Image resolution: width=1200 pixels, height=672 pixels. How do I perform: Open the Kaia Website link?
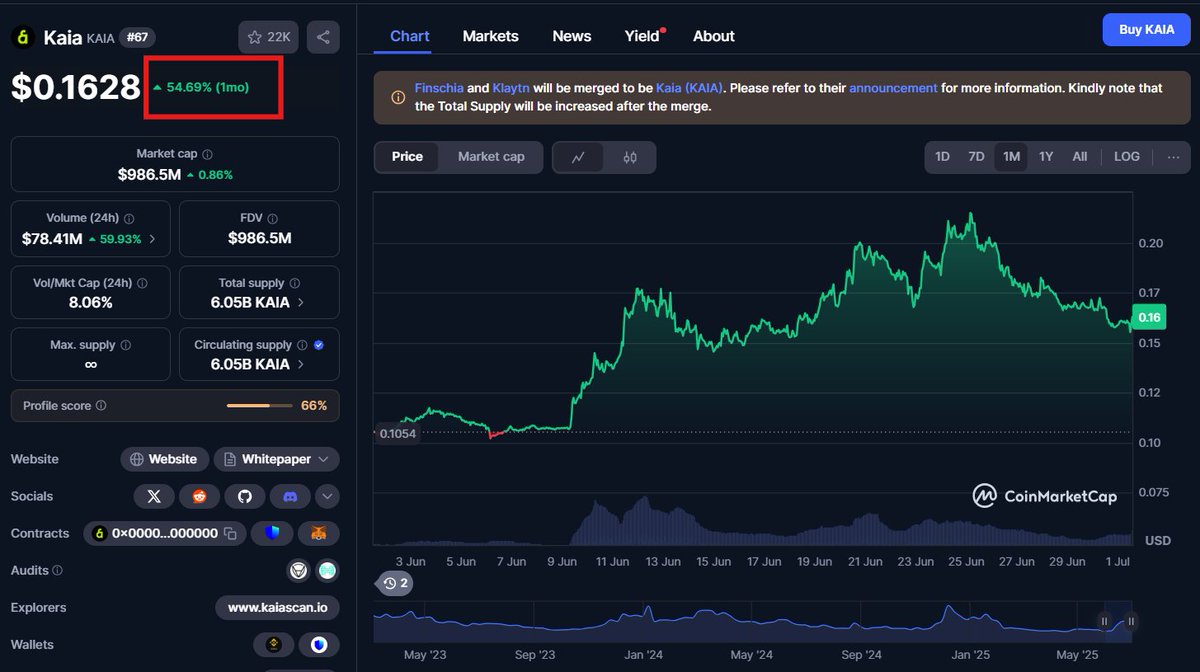click(165, 459)
